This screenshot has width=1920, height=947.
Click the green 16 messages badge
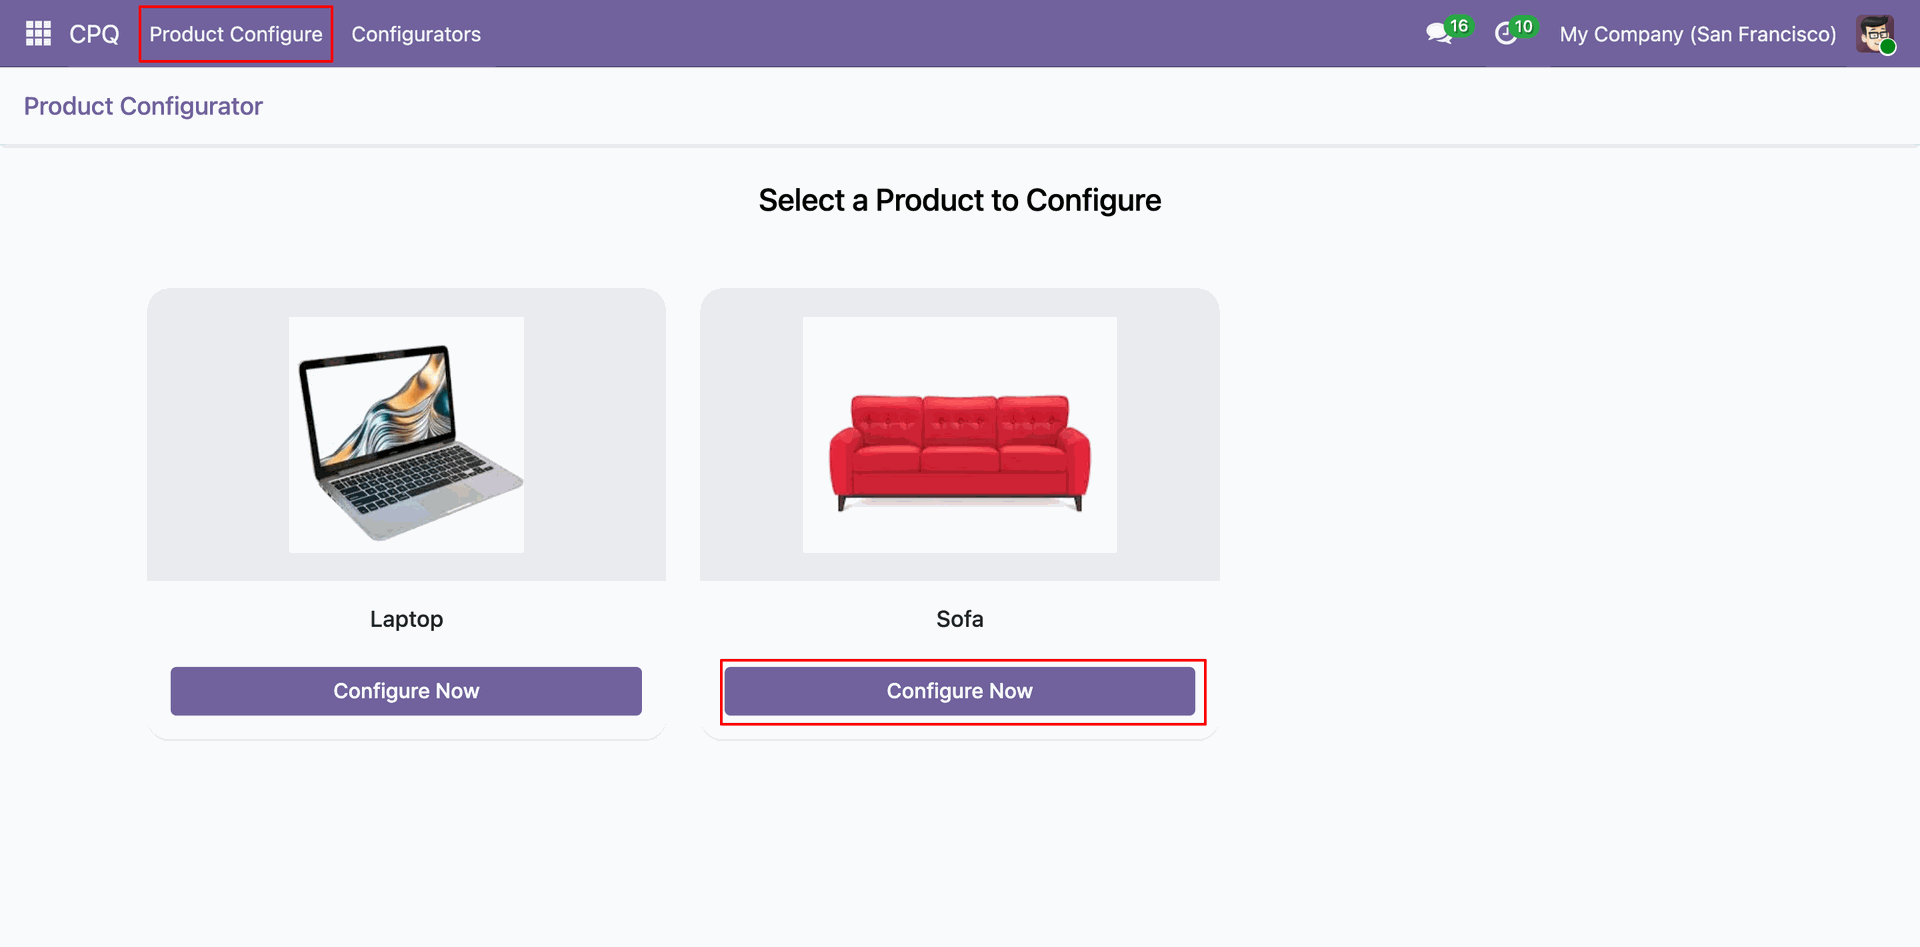tap(1459, 26)
